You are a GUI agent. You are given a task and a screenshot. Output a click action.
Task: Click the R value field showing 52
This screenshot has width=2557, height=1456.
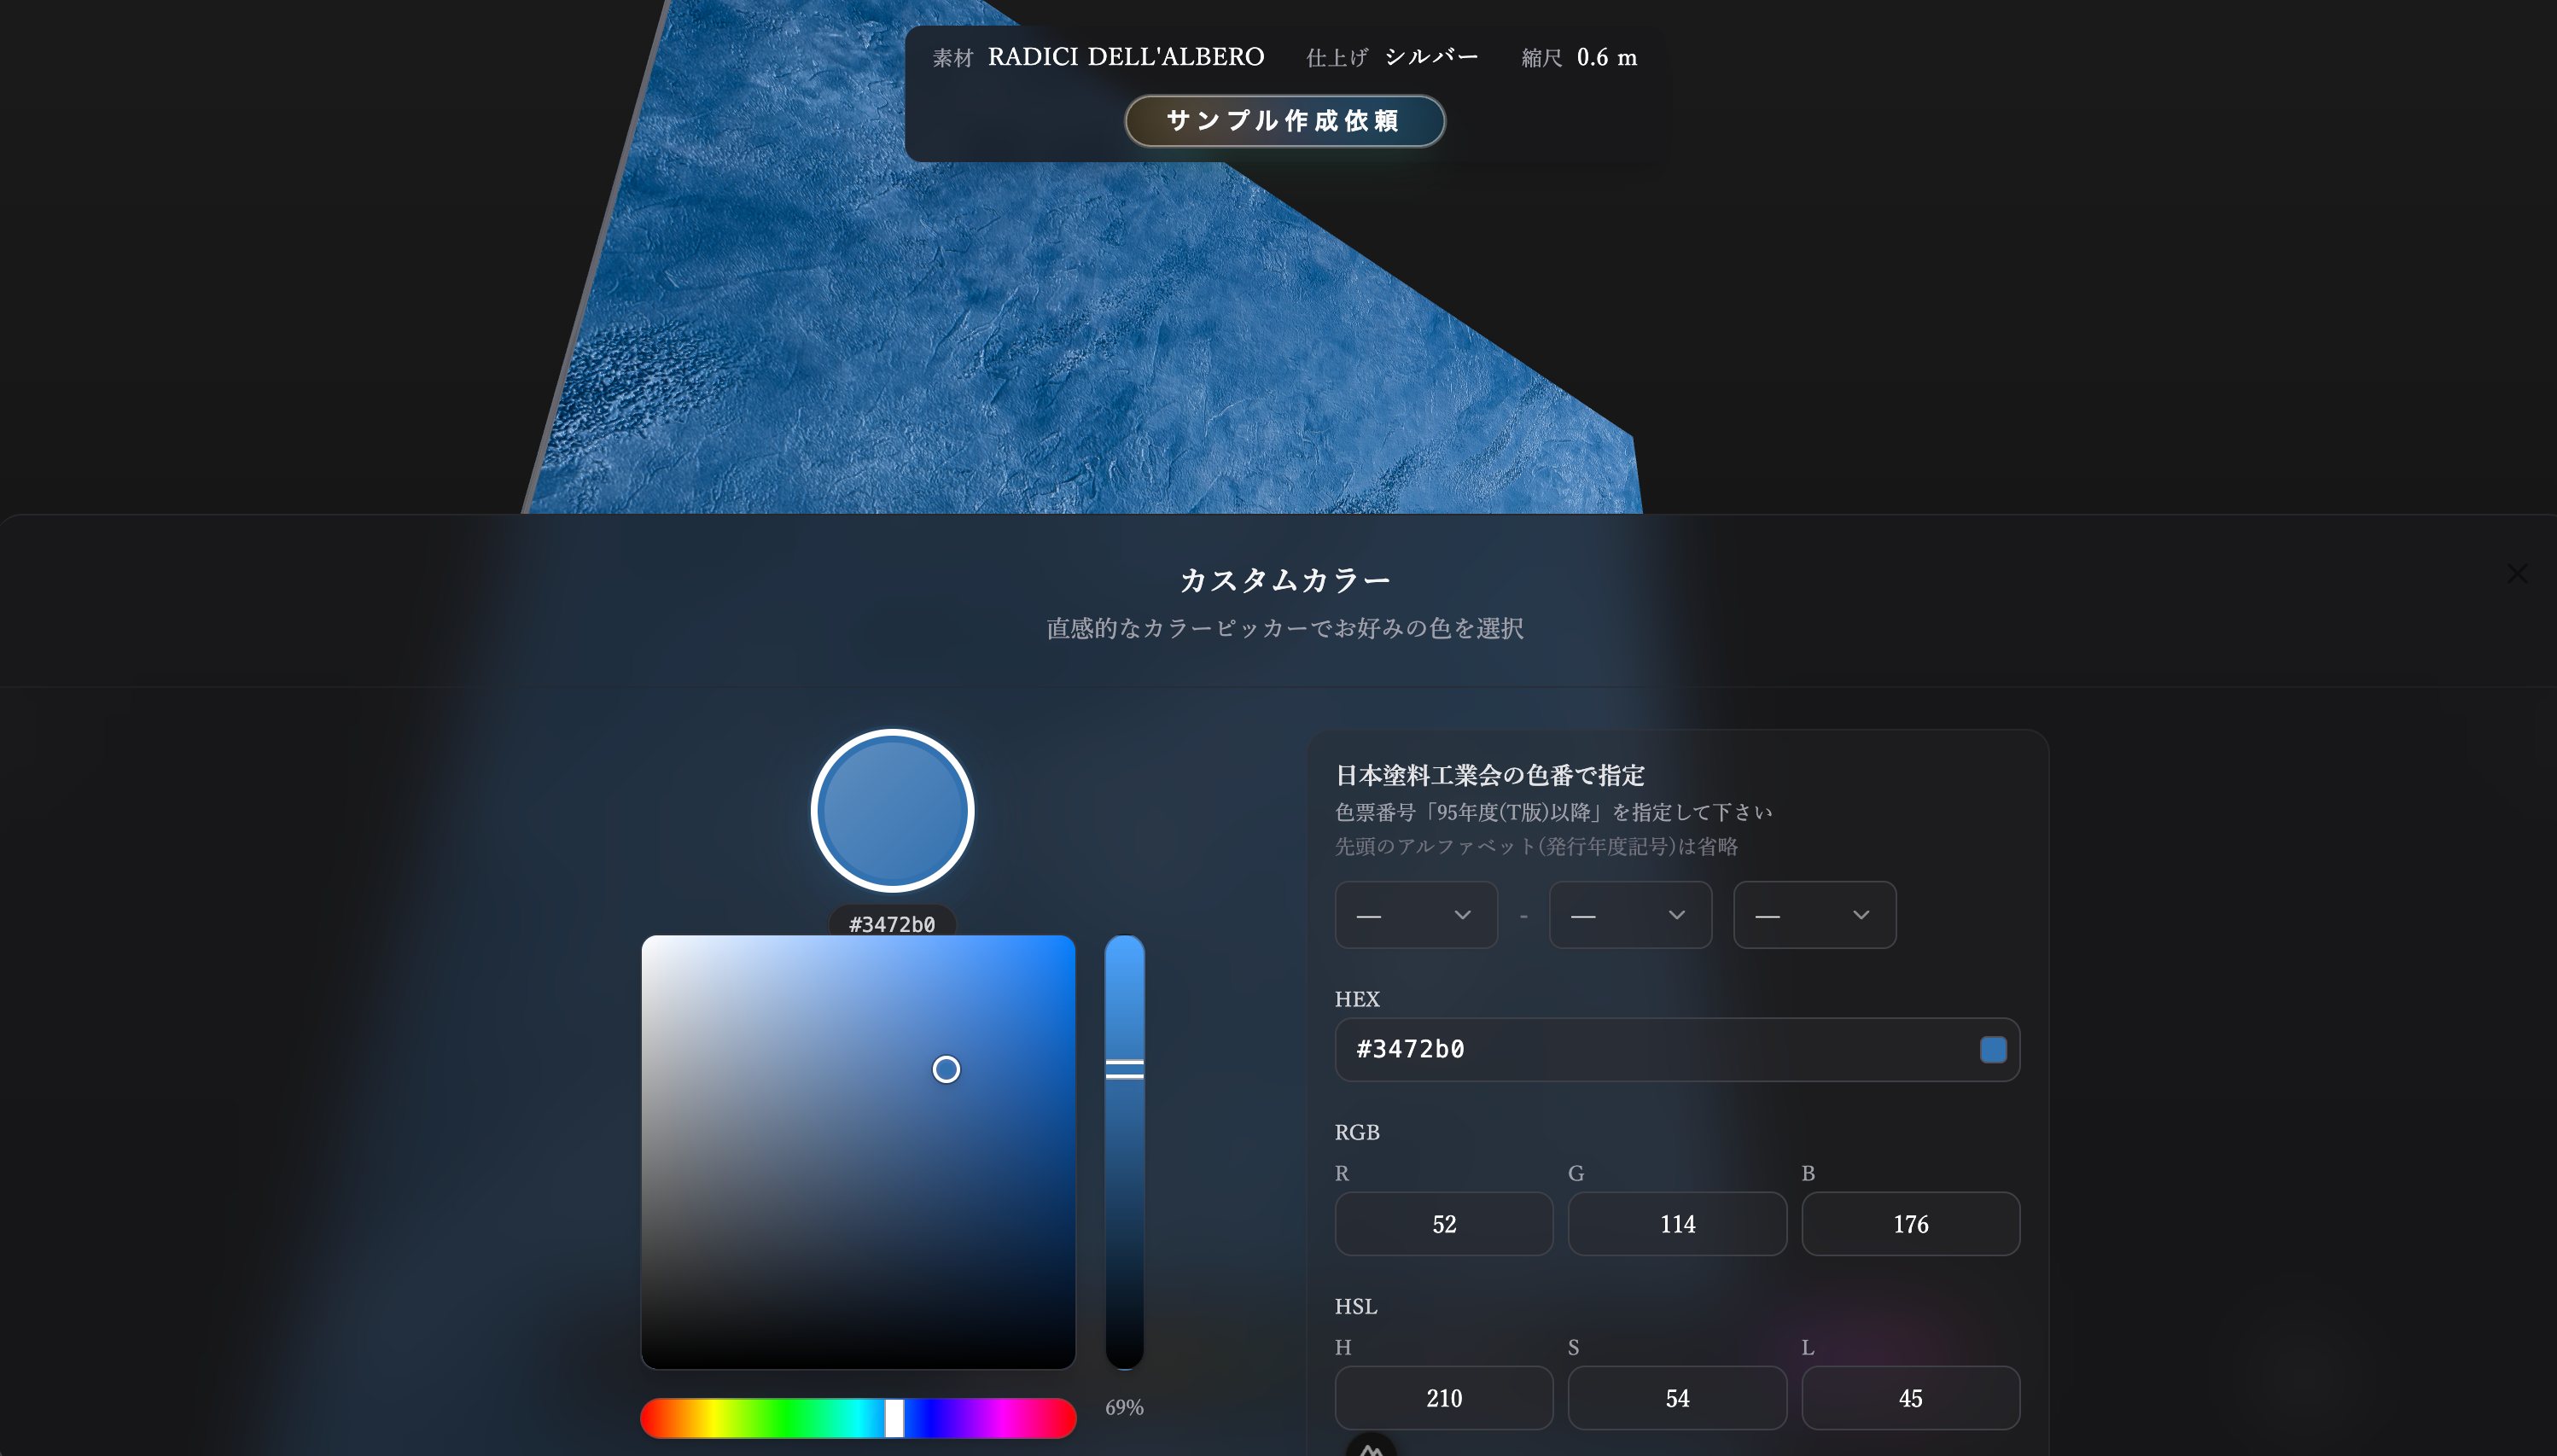tap(1443, 1223)
